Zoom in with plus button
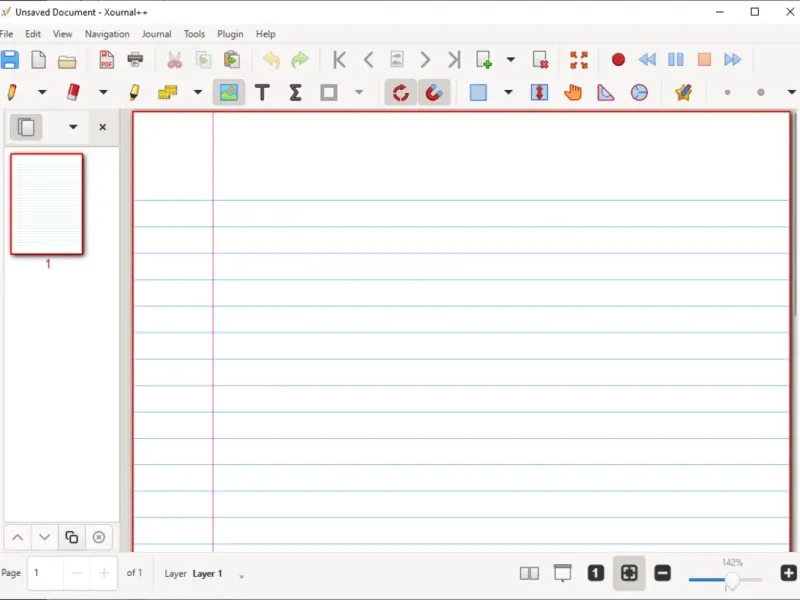Image resolution: width=800 pixels, height=600 pixels. point(788,573)
